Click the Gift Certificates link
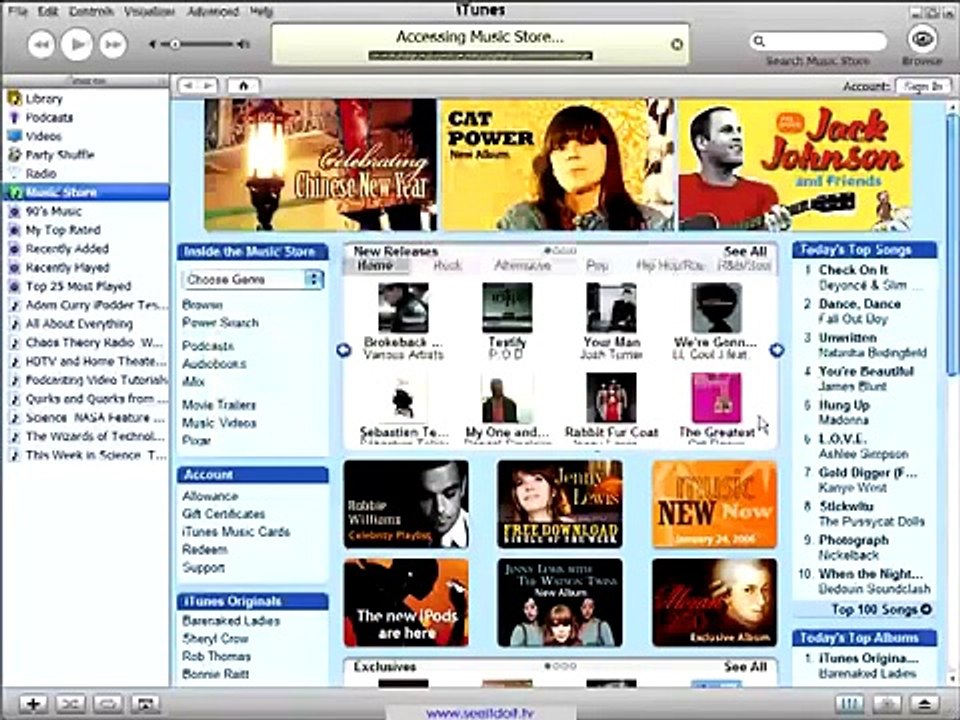Image resolution: width=960 pixels, height=720 pixels. (x=223, y=514)
